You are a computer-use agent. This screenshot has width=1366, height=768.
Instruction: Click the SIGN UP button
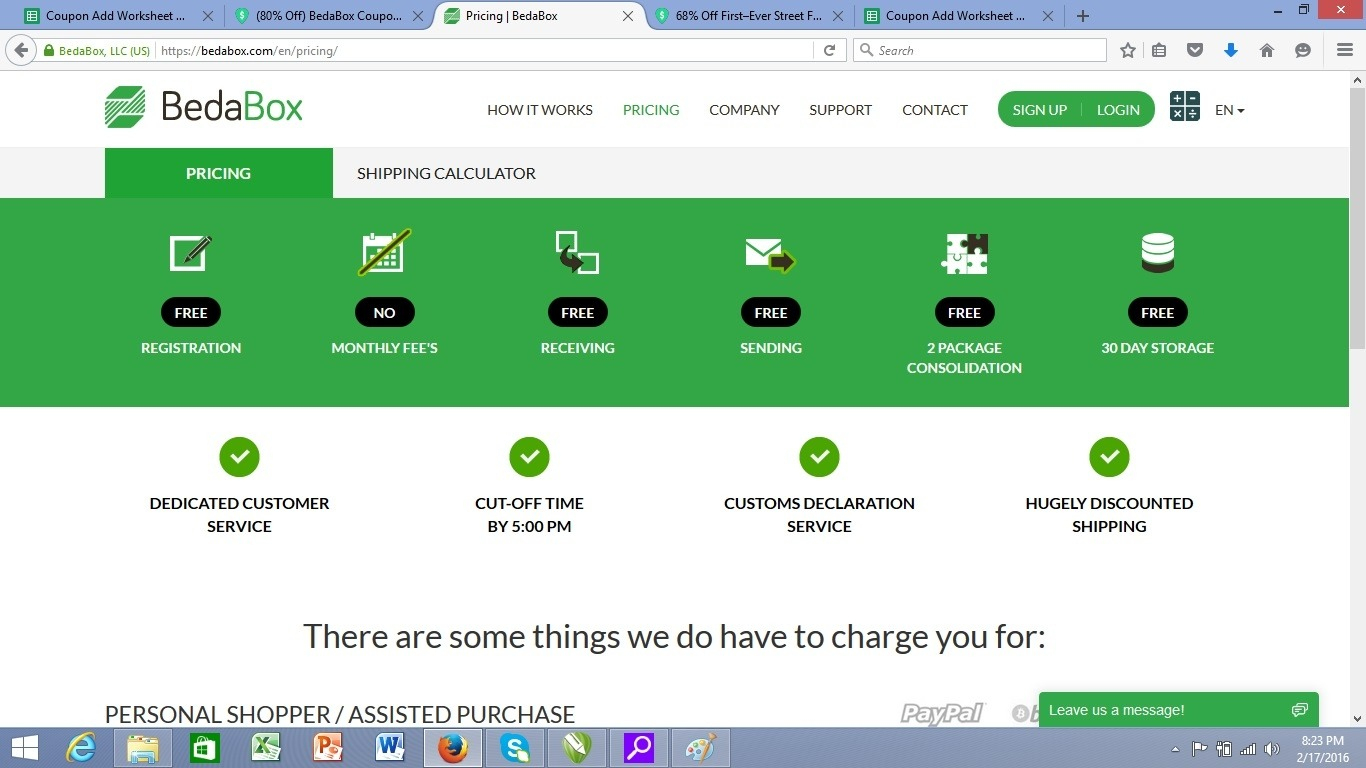tap(1039, 110)
